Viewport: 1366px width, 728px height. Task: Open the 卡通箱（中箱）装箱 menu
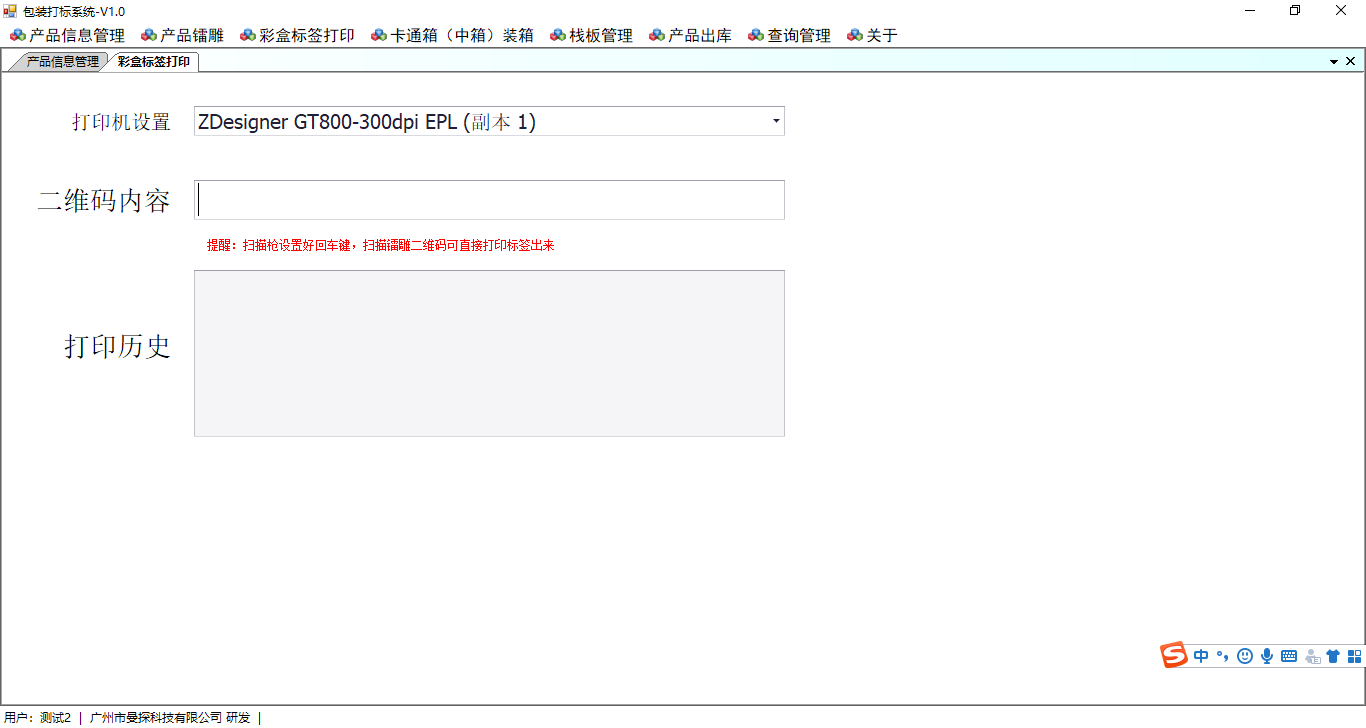coord(452,35)
